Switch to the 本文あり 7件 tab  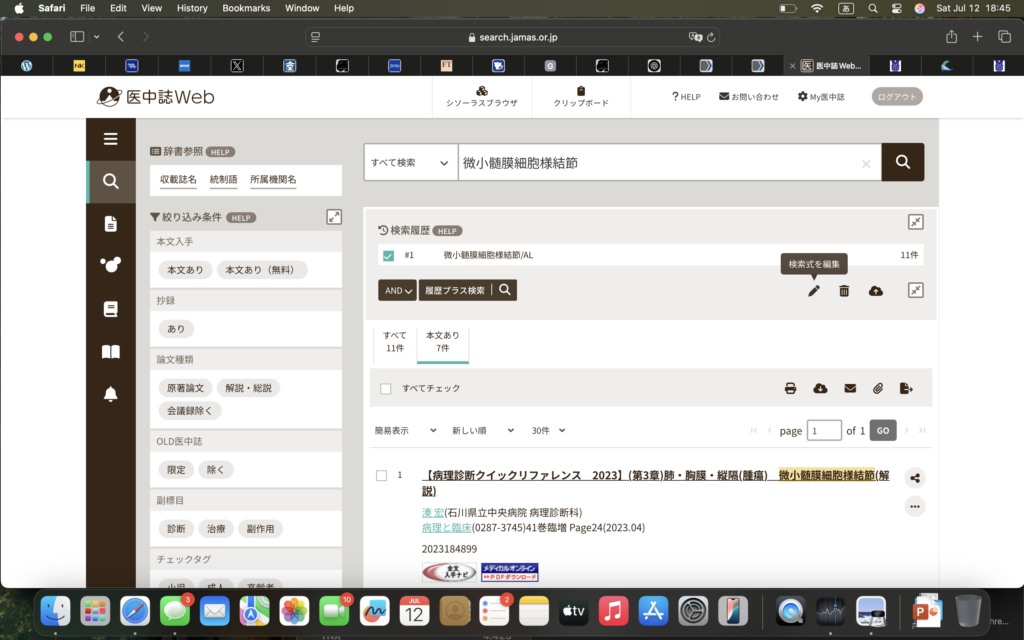pyautogui.click(x=445, y=340)
